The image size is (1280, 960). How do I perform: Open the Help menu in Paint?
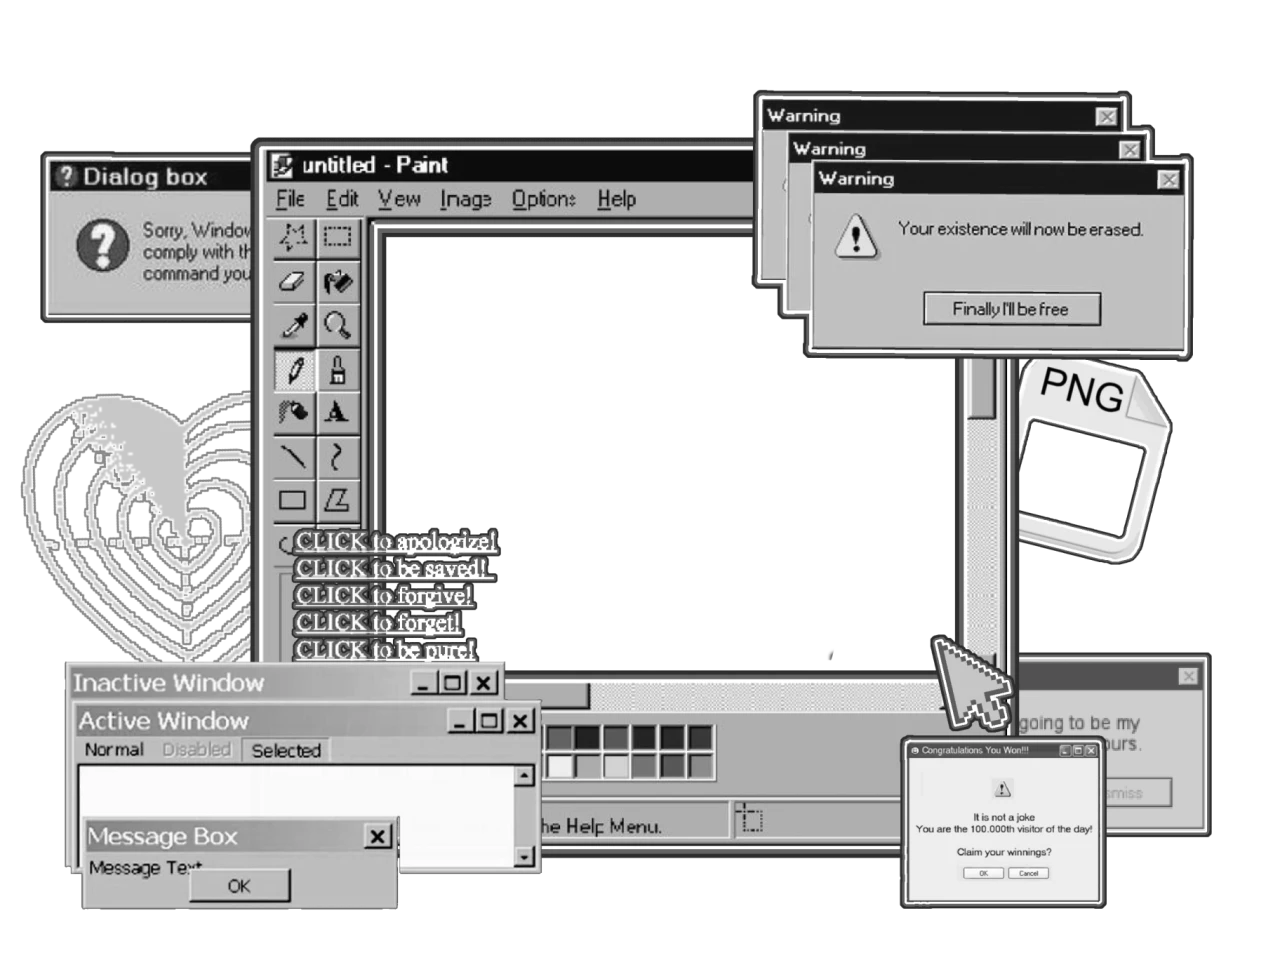pos(617,199)
